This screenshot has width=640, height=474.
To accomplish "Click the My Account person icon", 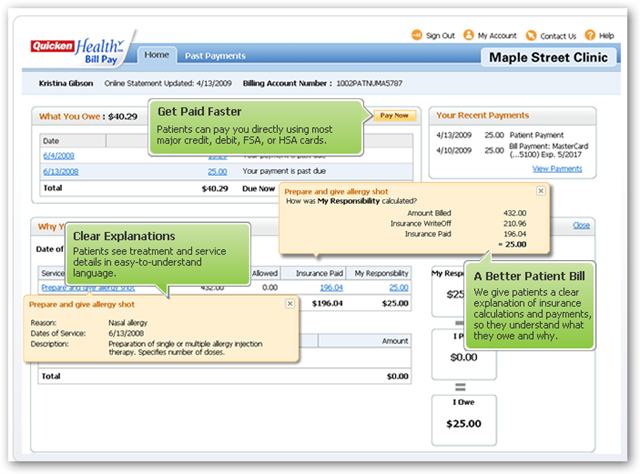I will pyautogui.click(x=469, y=35).
